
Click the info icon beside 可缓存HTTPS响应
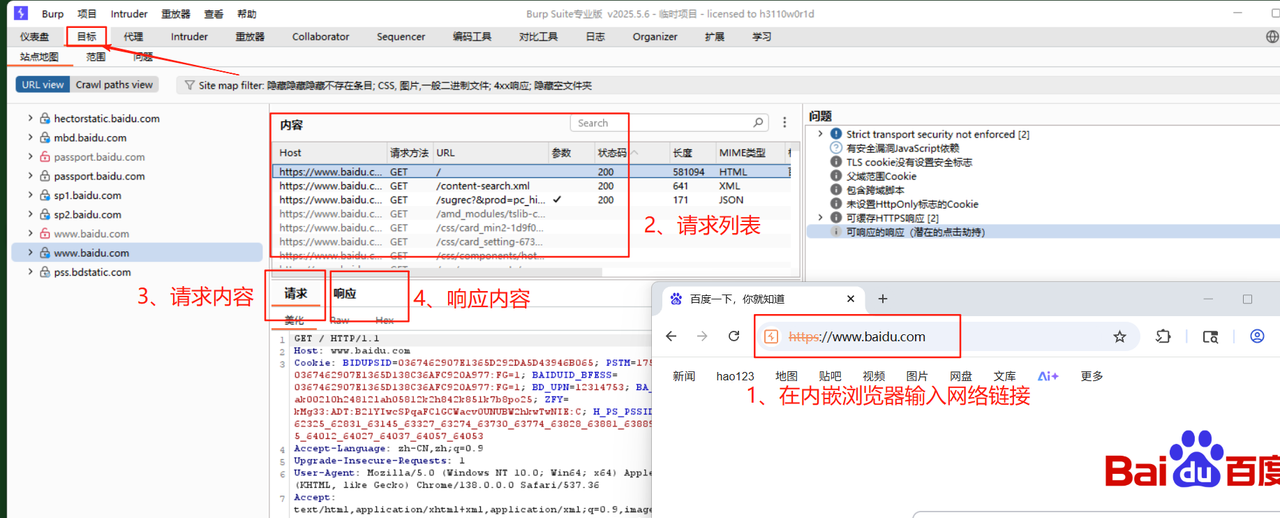[x=836, y=218]
